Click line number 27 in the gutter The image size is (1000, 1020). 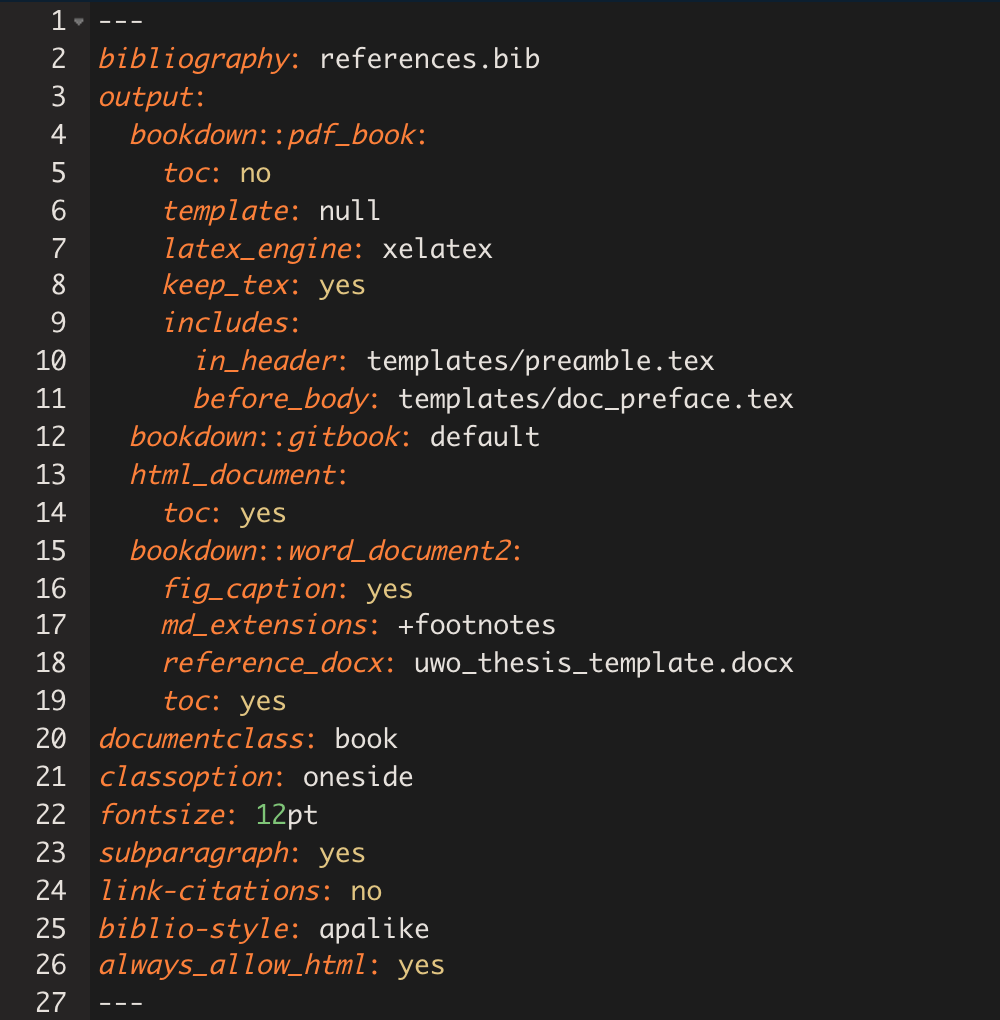50,1003
